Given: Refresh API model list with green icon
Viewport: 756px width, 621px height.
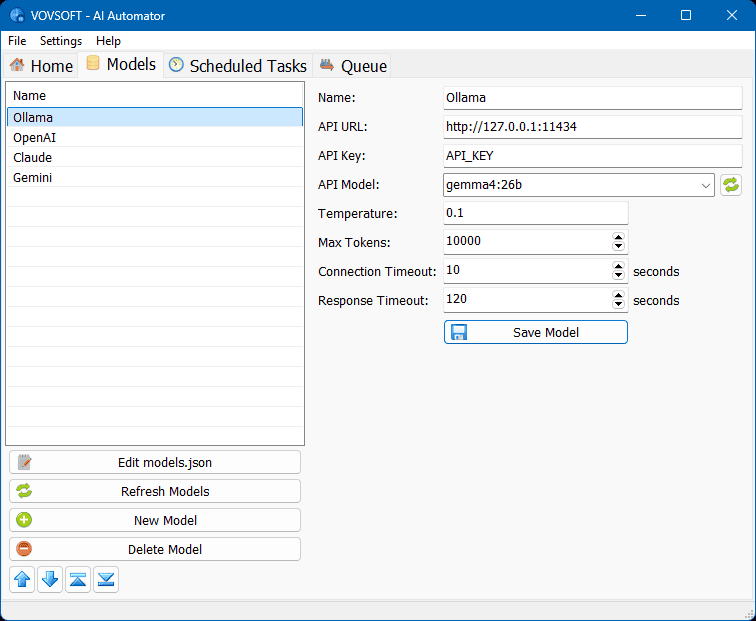Looking at the screenshot, I should pyautogui.click(x=731, y=185).
